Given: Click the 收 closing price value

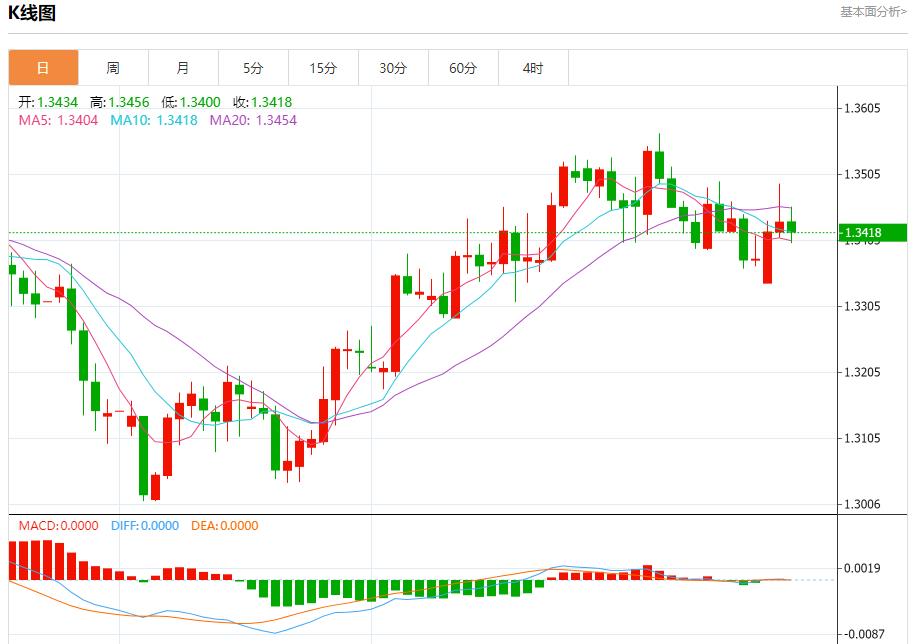Looking at the screenshot, I should click(x=263, y=102).
